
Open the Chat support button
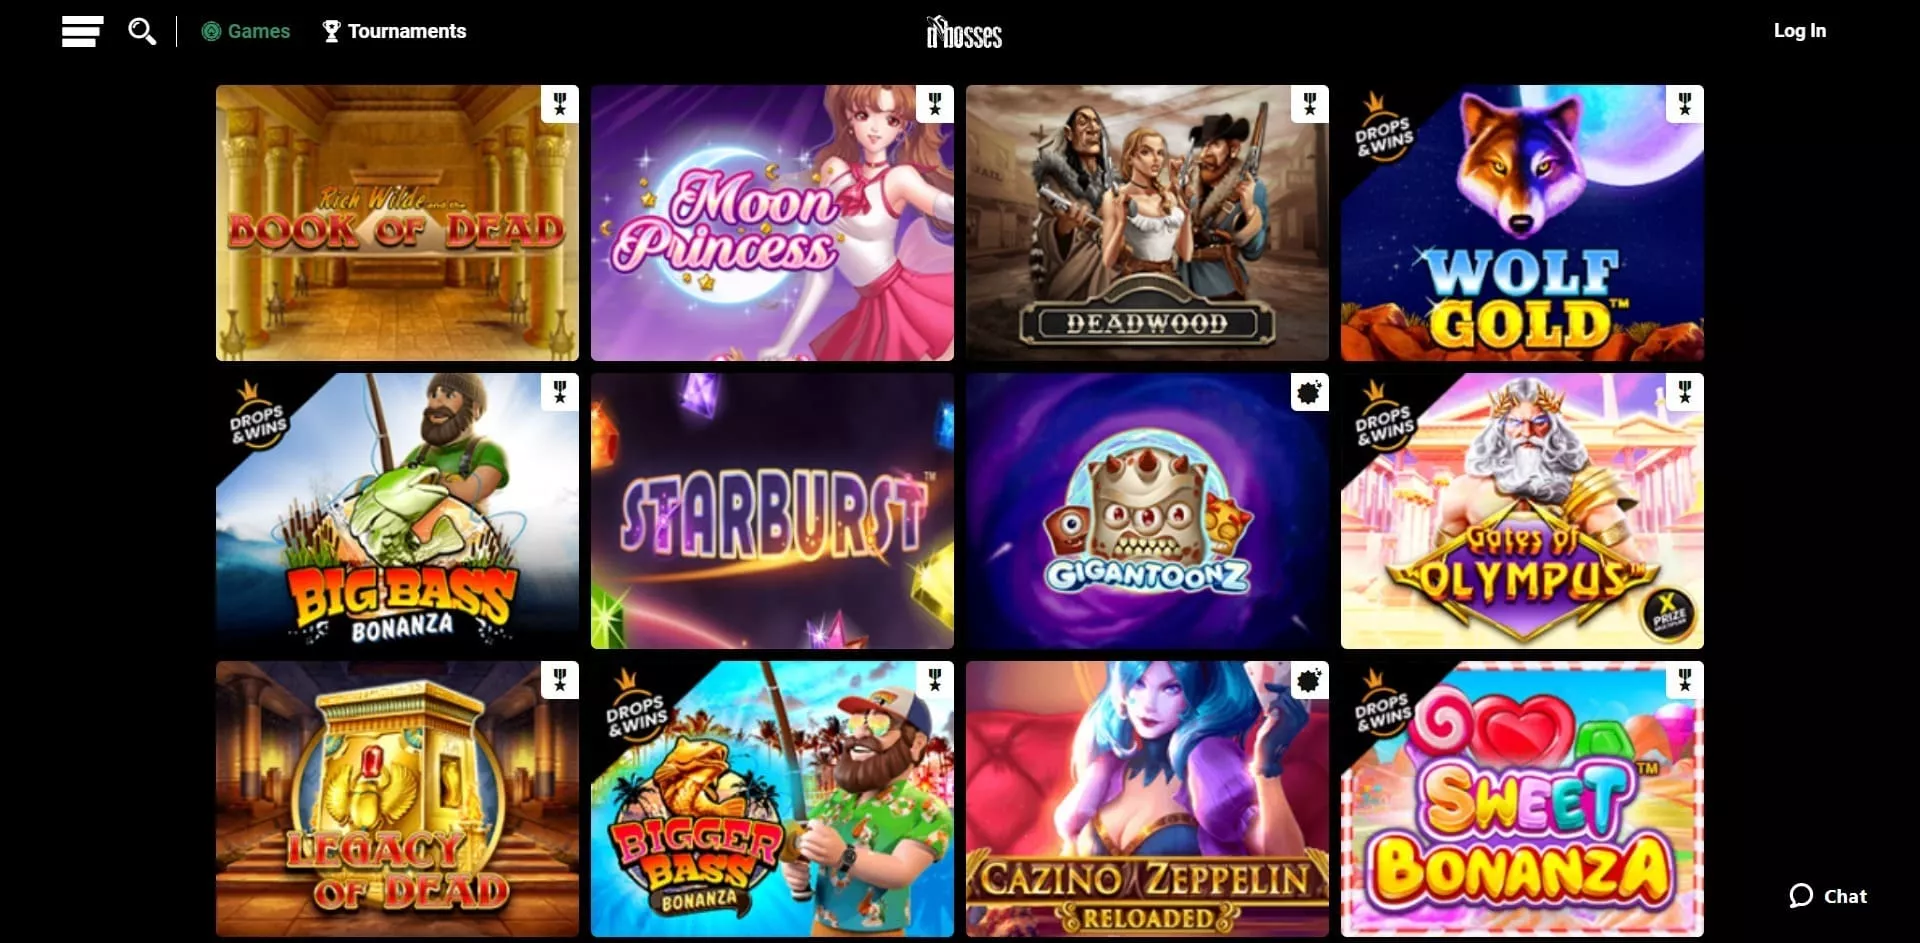point(1828,896)
